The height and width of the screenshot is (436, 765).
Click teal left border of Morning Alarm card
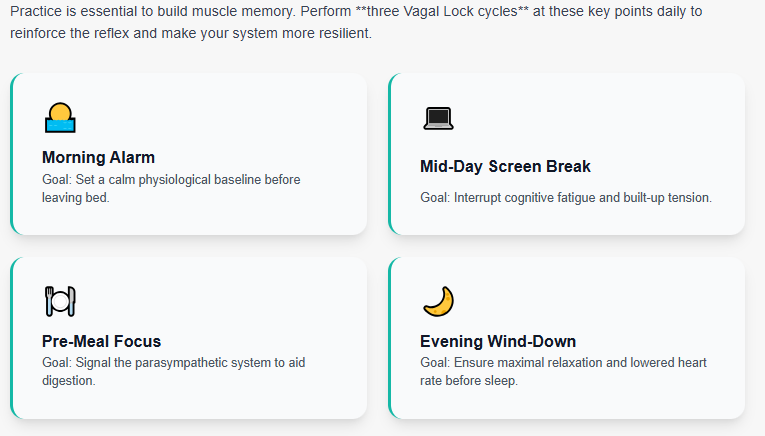tap(12, 154)
